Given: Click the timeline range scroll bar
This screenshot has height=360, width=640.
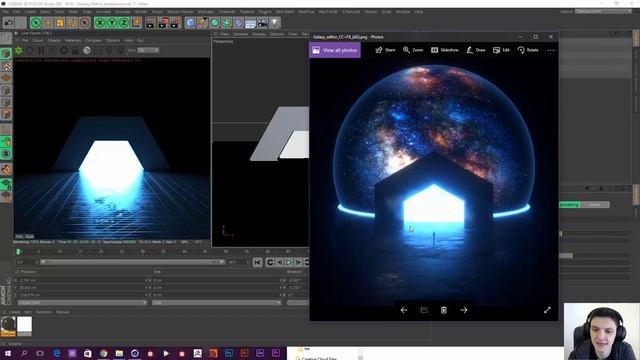Looking at the screenshot, I should (x=132, y=262).
